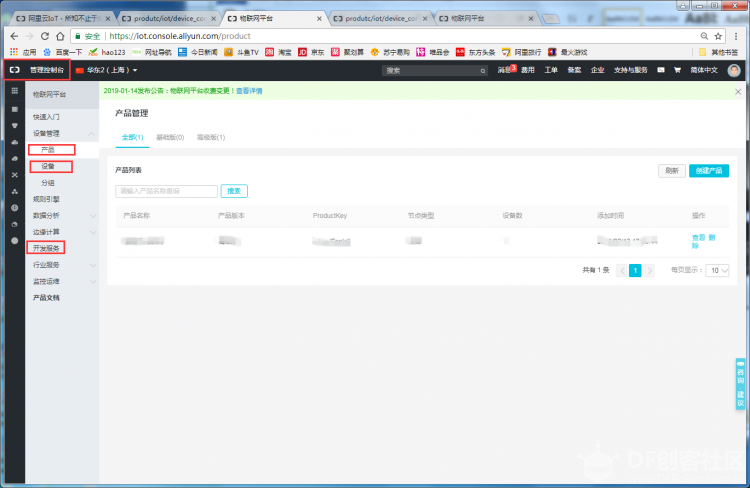Bookmark this page with the star icon
This screenshot has width=750, height=488.
(718, 36)
